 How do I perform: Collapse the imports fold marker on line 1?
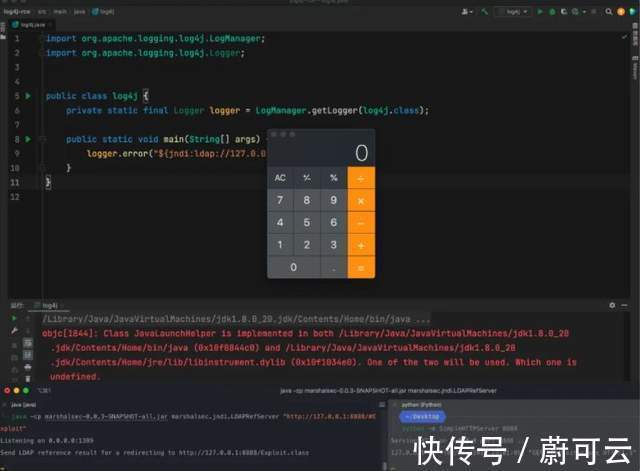click(x=42, y=38)
